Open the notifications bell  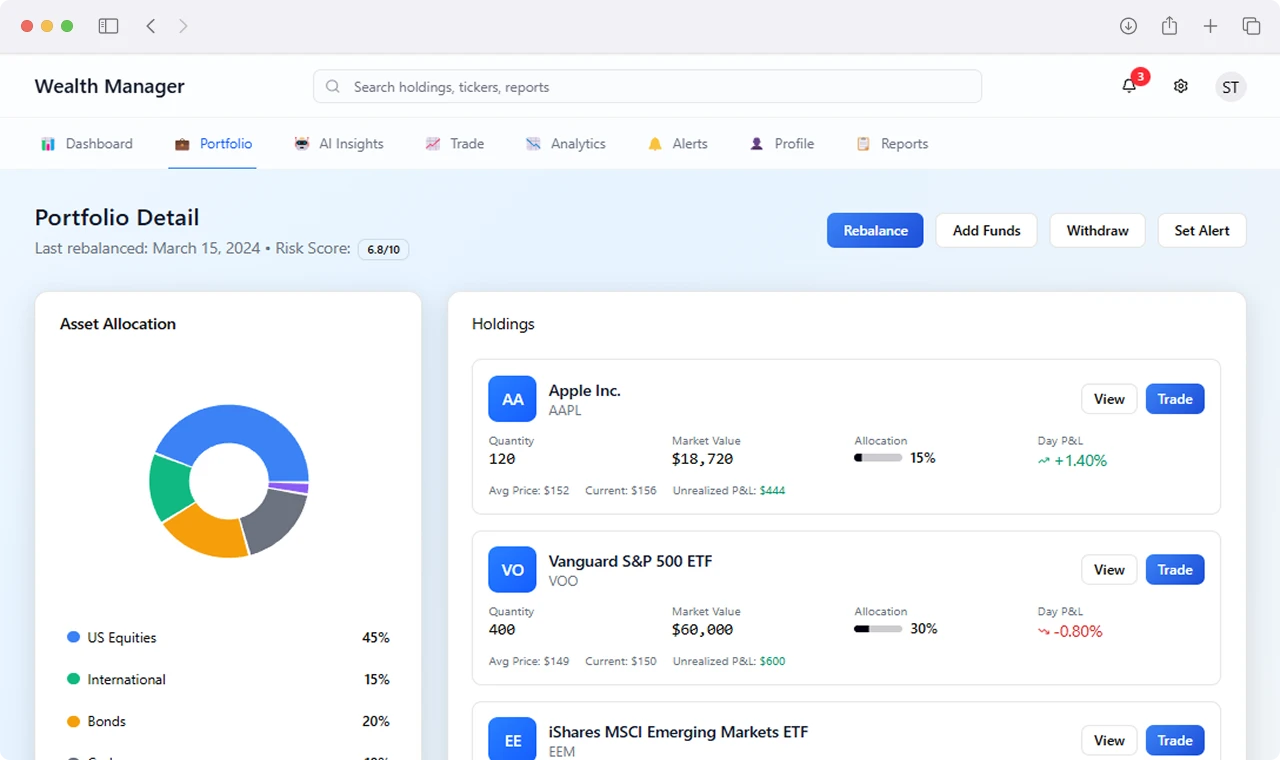1129,86
